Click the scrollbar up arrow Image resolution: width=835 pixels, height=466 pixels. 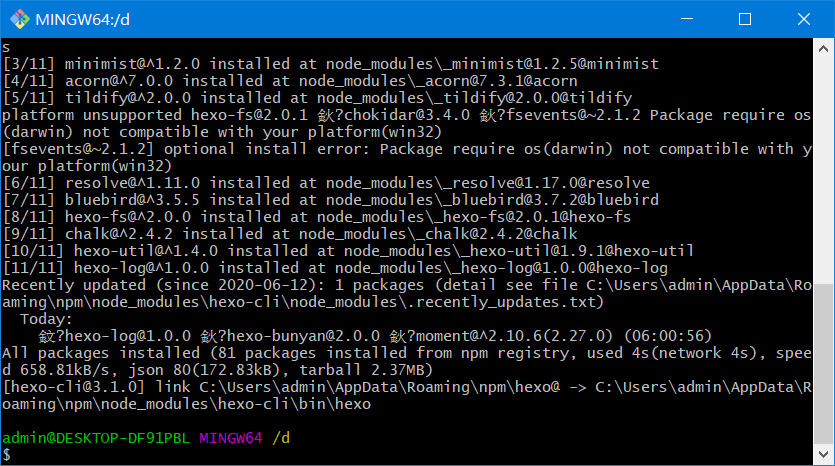tap(823, 48)
